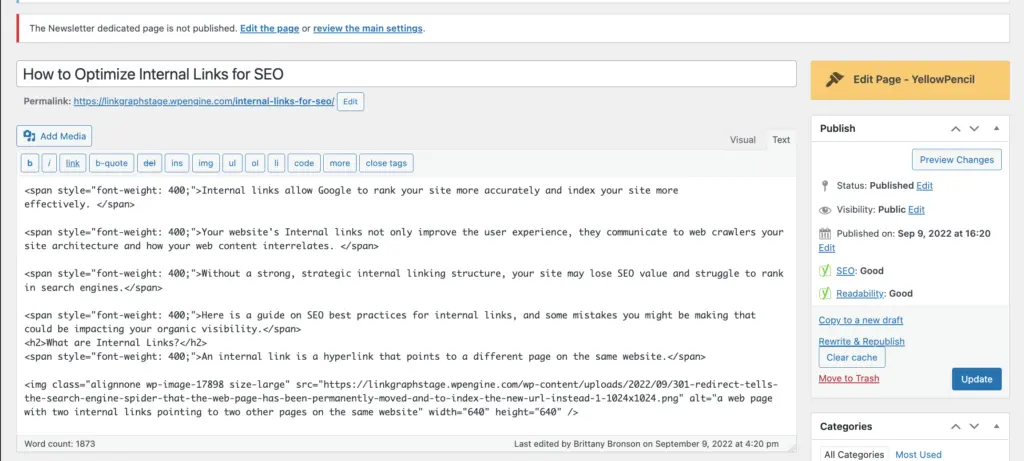Insert a del tag
Image resolution: width=1024 pixels, height=461 pixels.
coord(149,163)
